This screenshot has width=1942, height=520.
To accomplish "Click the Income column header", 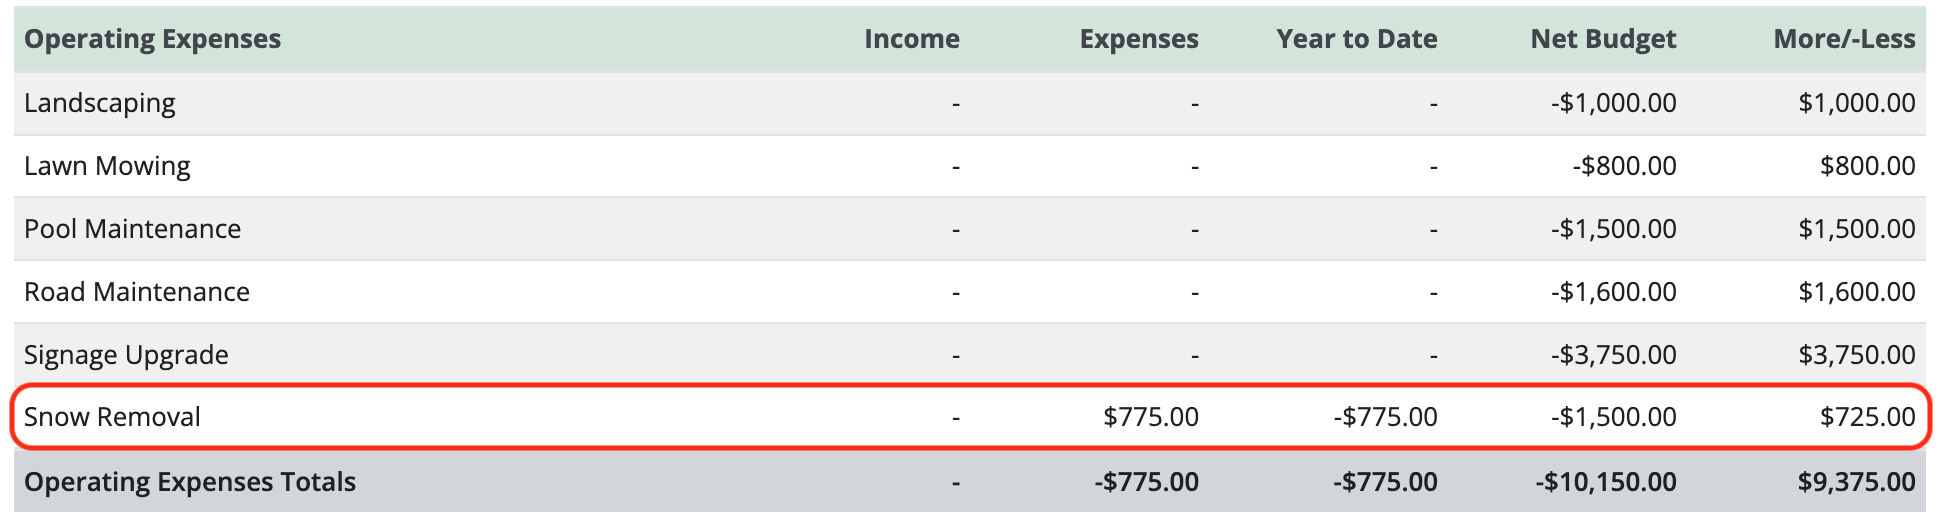I will point(912,39).
